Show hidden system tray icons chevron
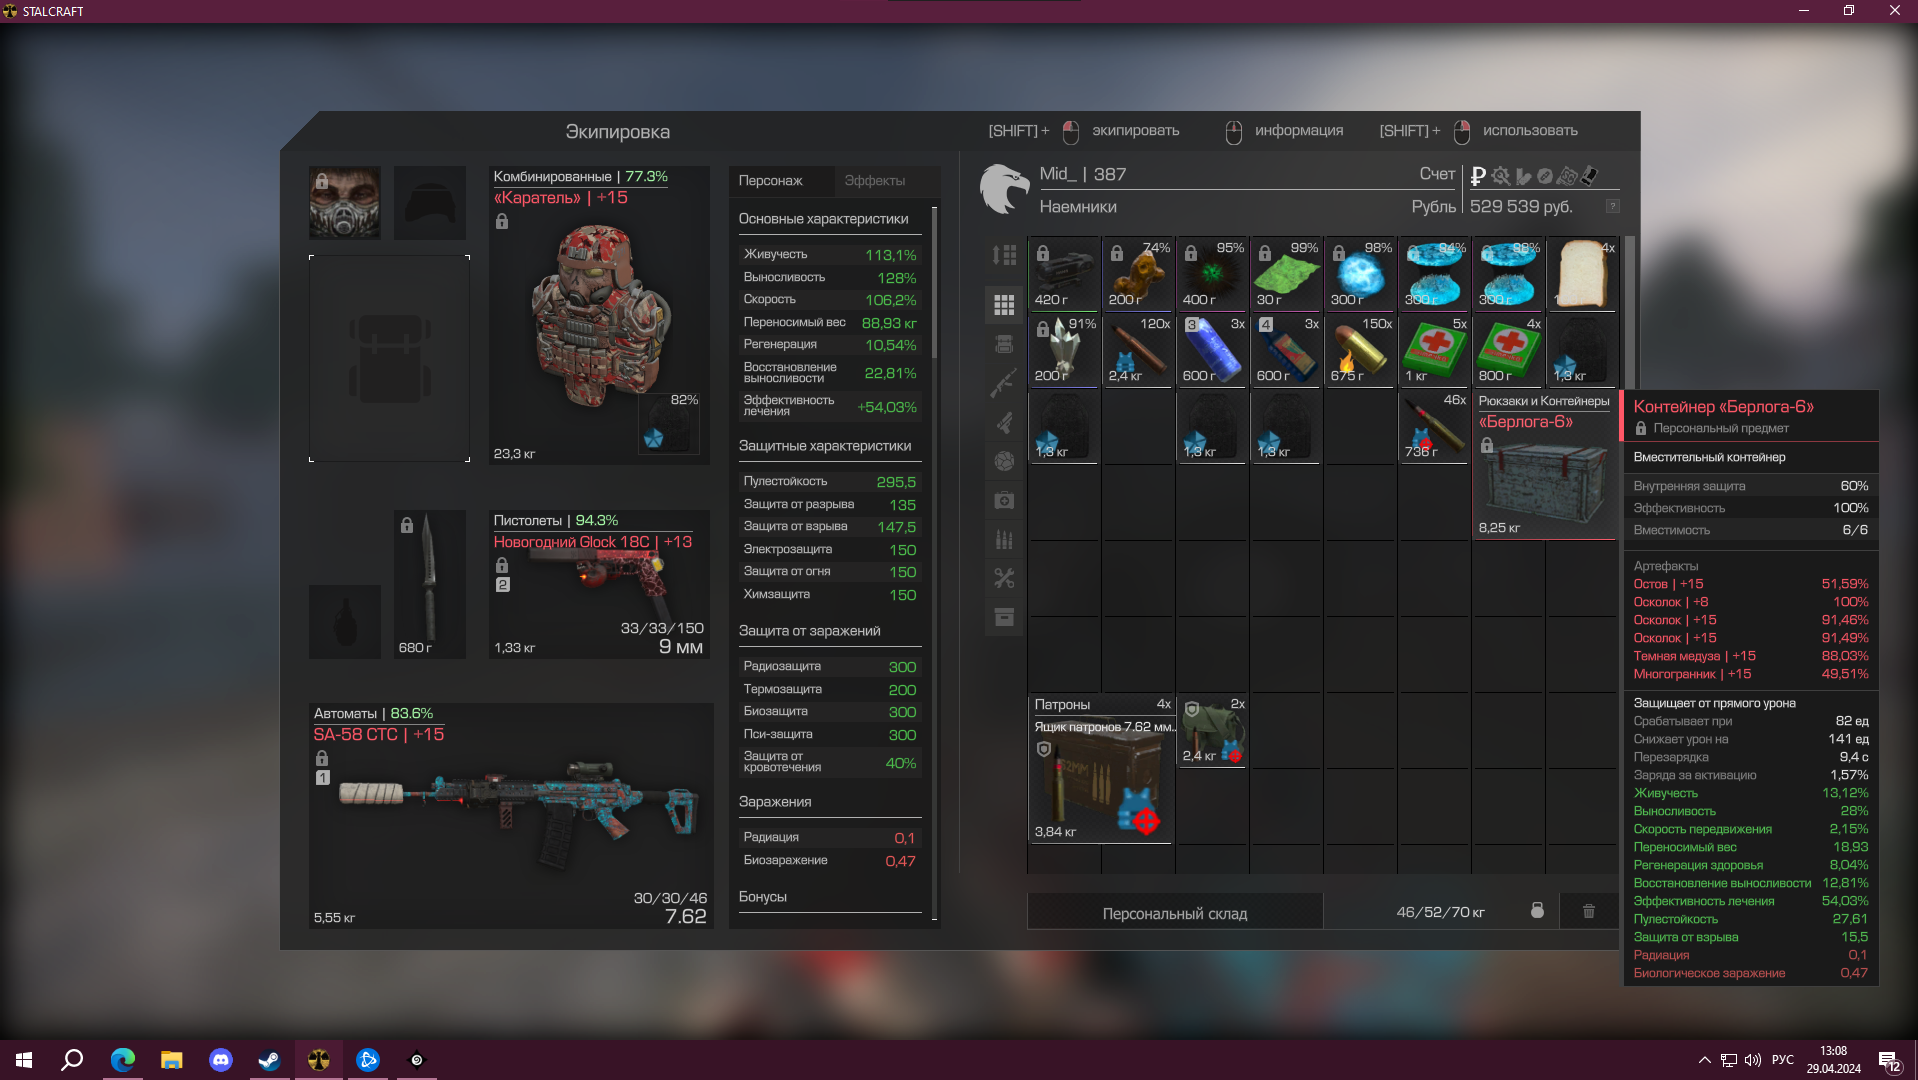 coord(1704,1060)
